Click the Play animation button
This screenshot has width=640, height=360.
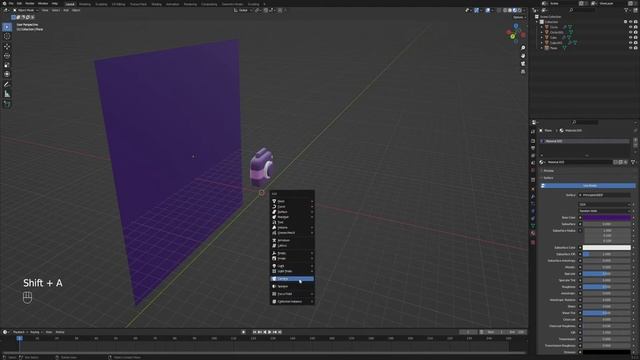tap(270, 332)
